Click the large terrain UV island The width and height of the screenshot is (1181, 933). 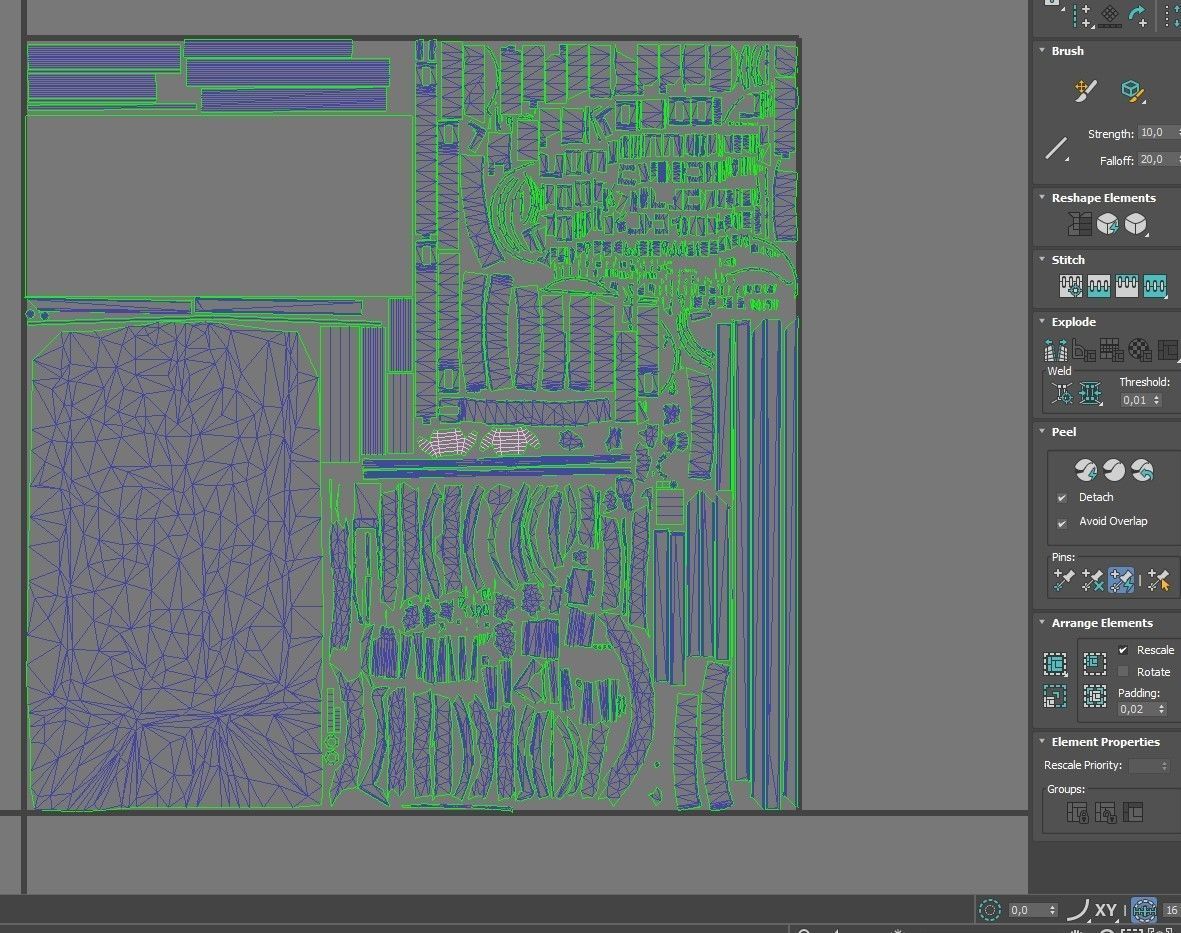[175, 566]
